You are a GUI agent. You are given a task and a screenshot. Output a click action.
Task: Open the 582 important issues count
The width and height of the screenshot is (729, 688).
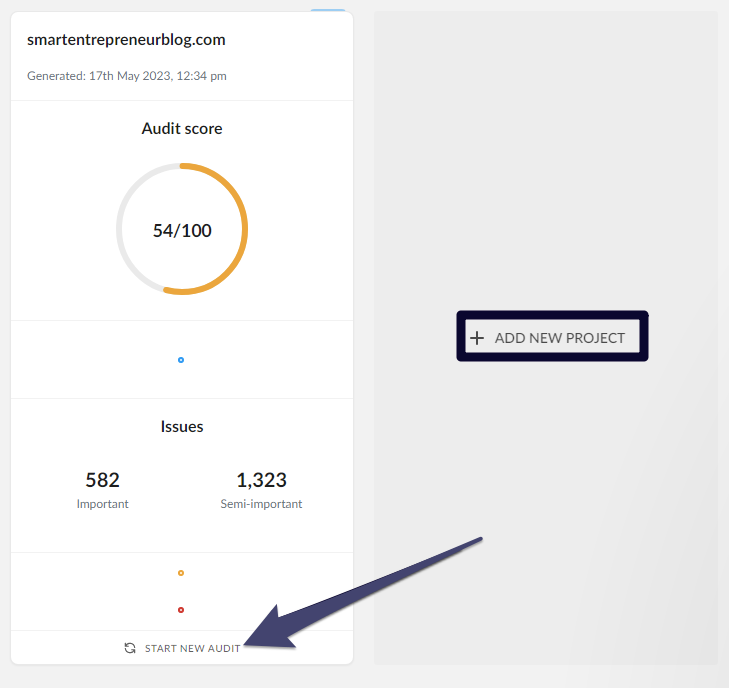coord(103,480)
